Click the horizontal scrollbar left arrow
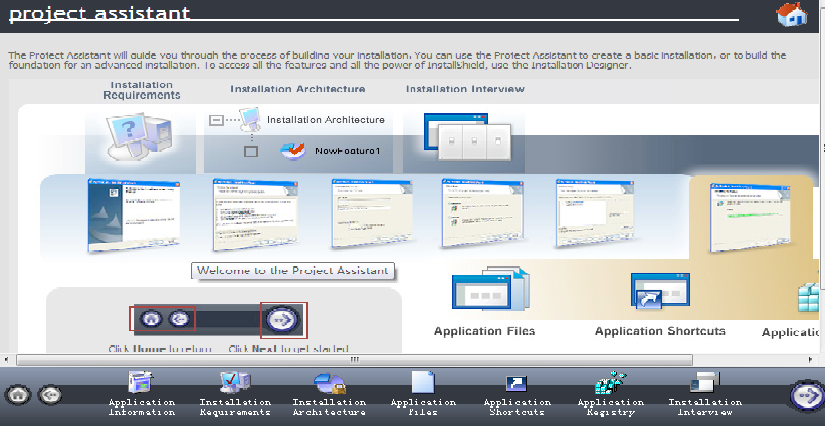 (x=6, y=360)
